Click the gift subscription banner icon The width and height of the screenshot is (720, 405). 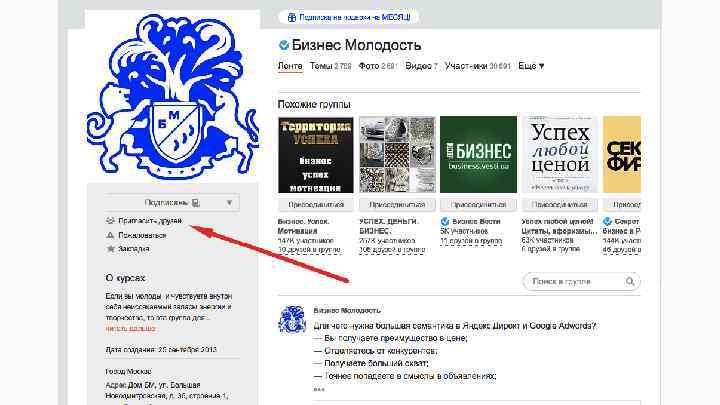tap(291, 17)
